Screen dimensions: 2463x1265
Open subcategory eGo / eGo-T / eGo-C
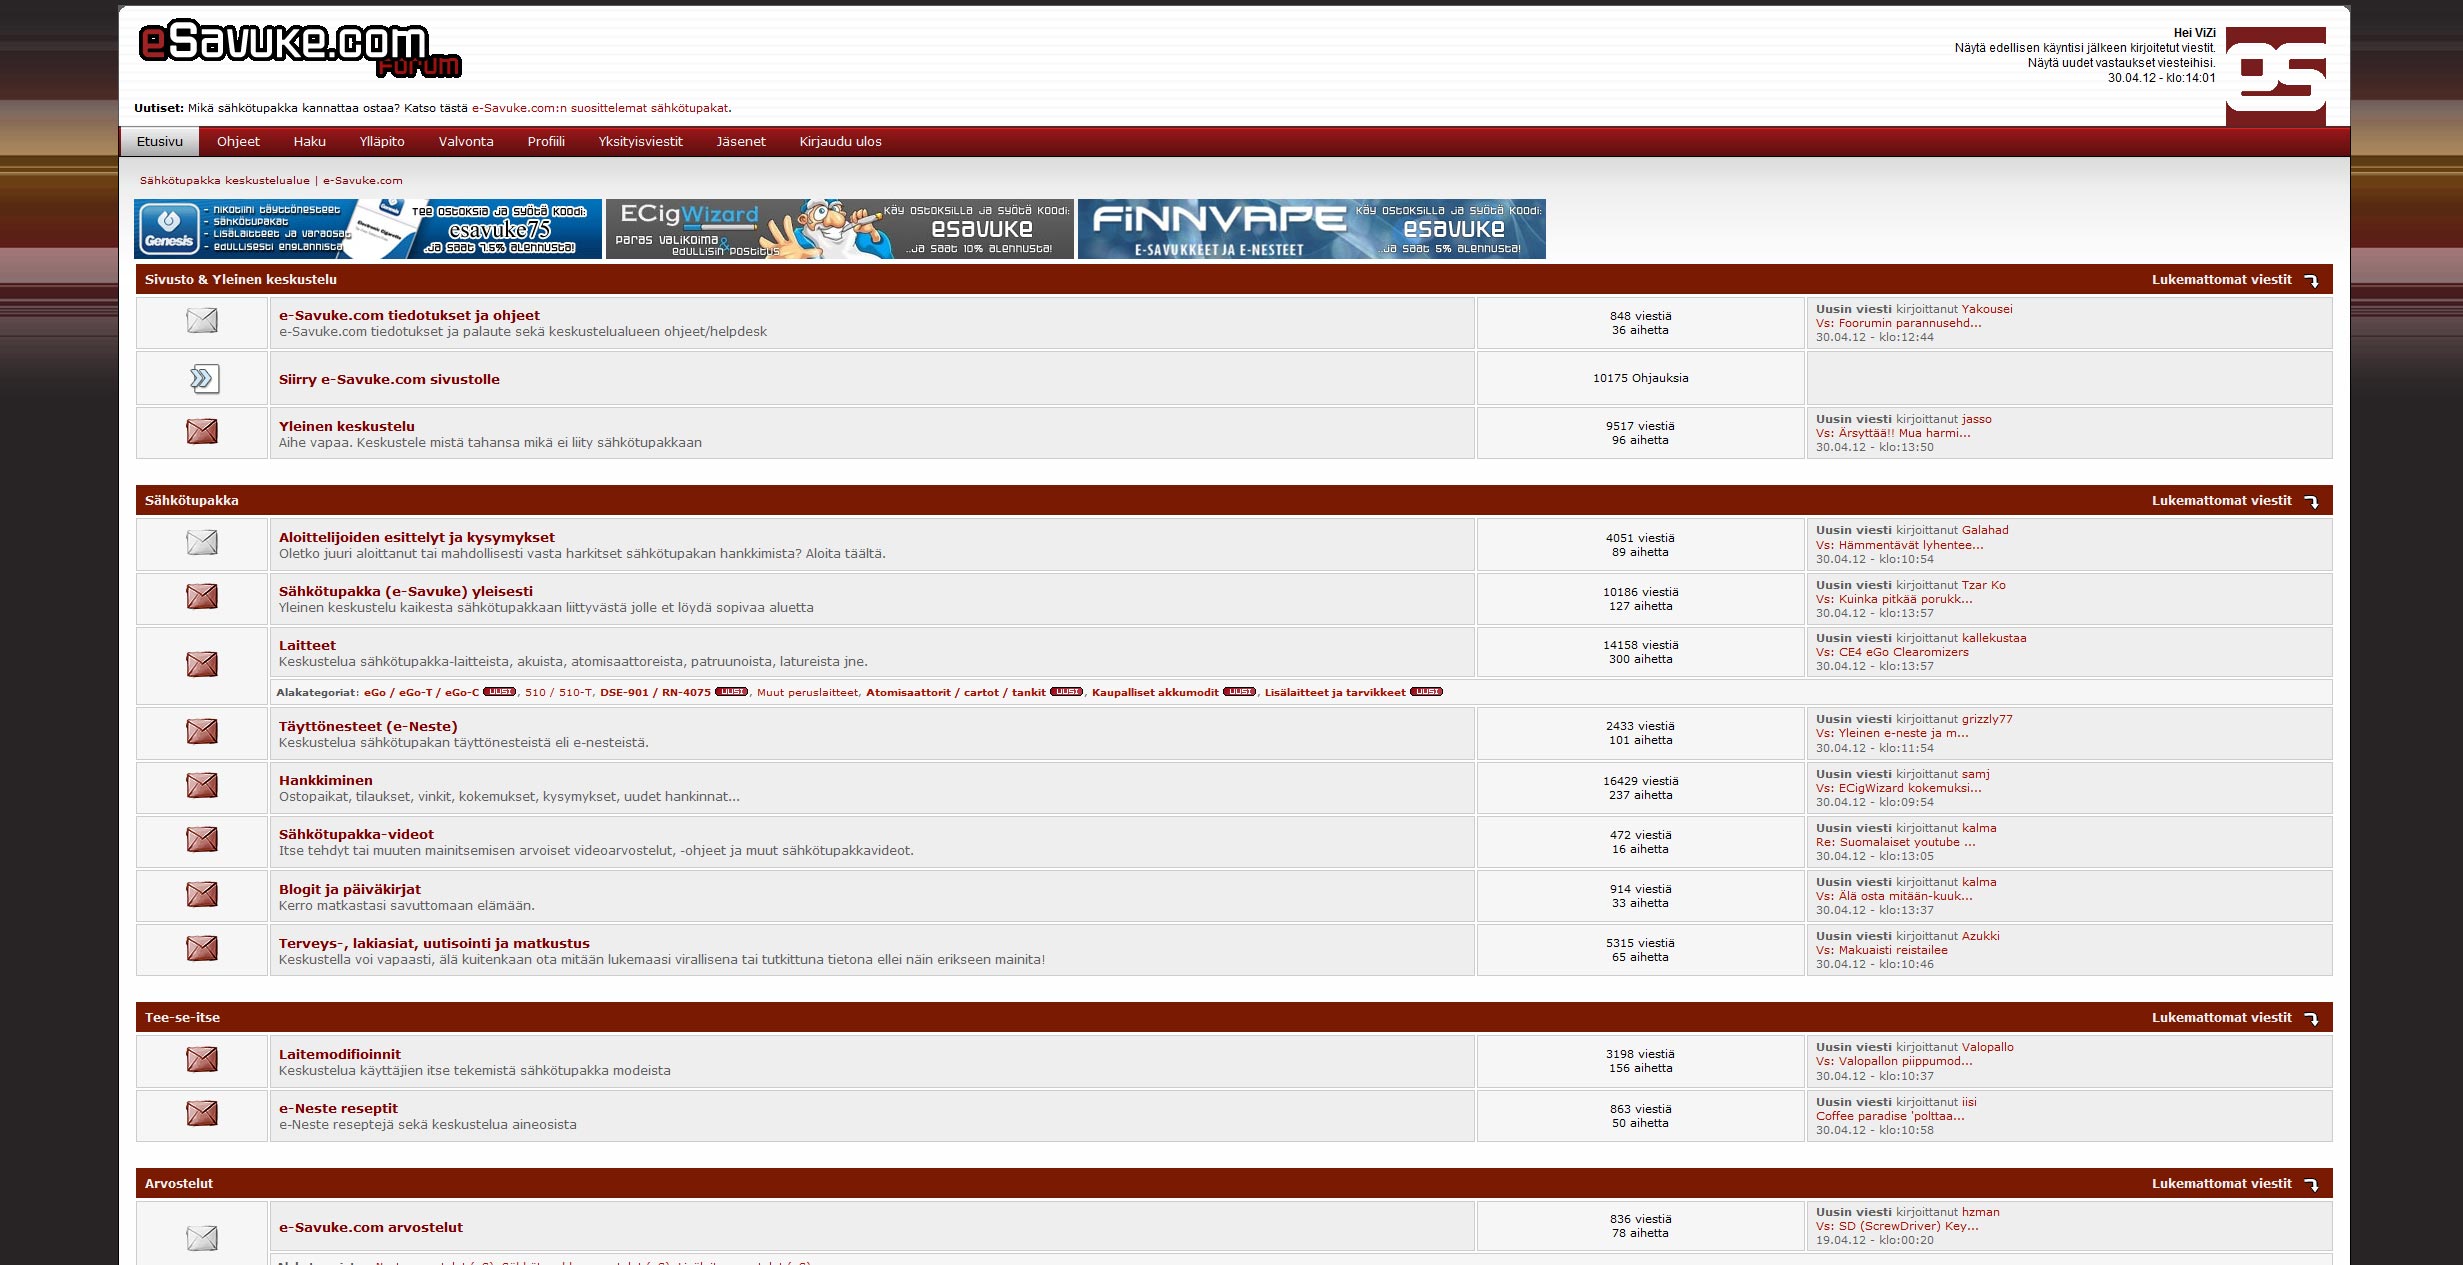click(421, 692)
